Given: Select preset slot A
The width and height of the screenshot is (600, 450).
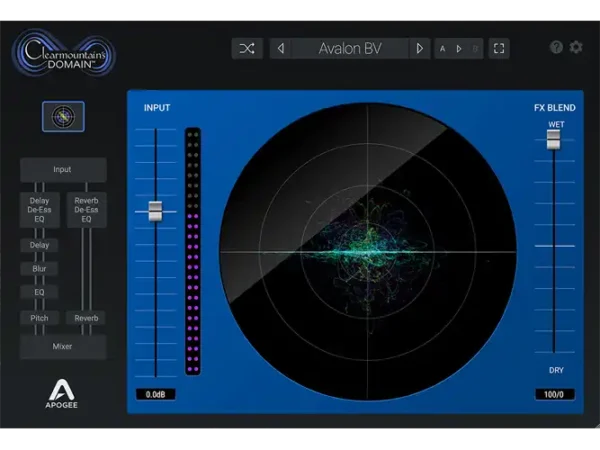Looking at the screenshot, I should coord(443,49).
